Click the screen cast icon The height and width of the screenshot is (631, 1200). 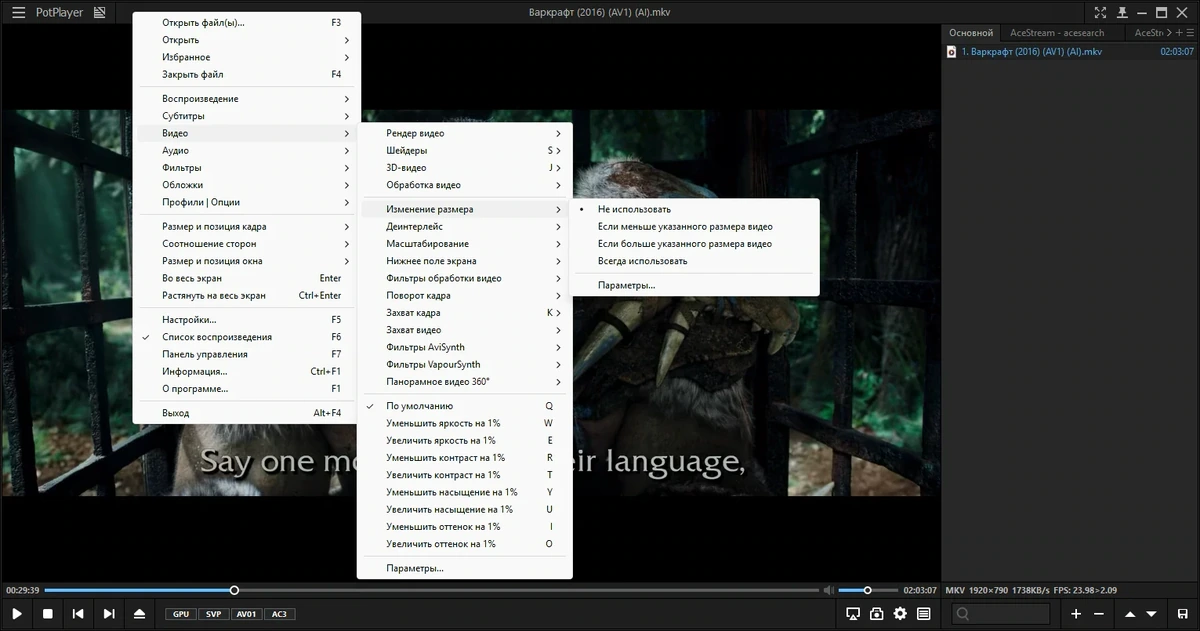click(x=853, y=613)
